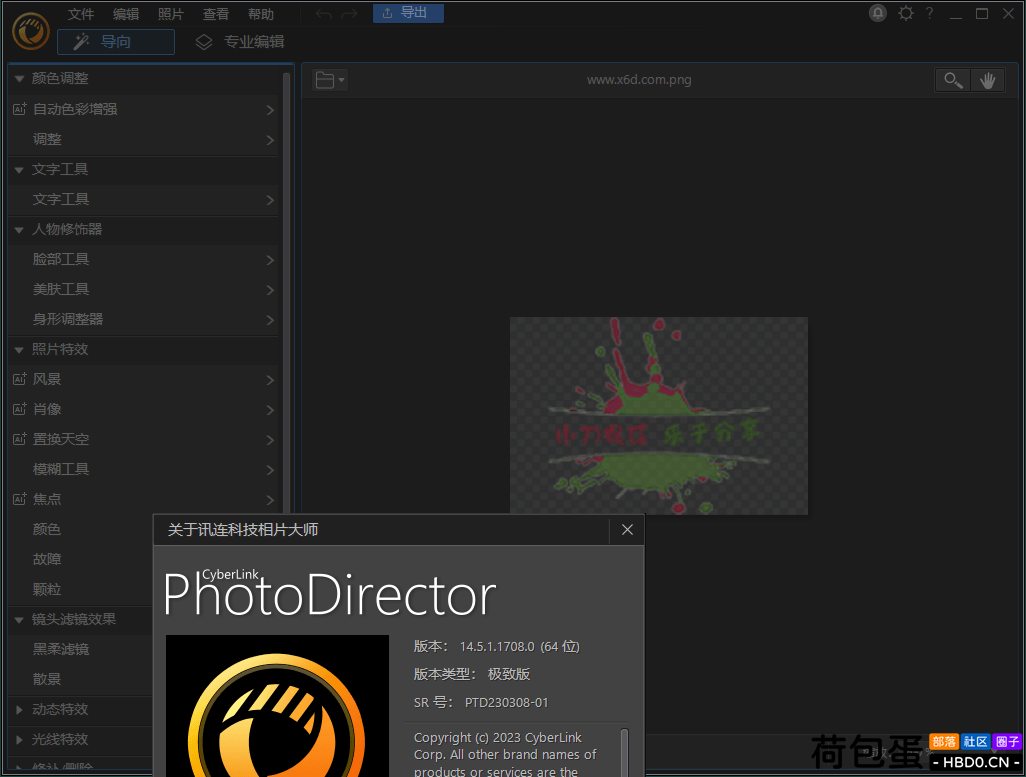
Task: Select the 肖像 effect row
Action: [143, 409]
